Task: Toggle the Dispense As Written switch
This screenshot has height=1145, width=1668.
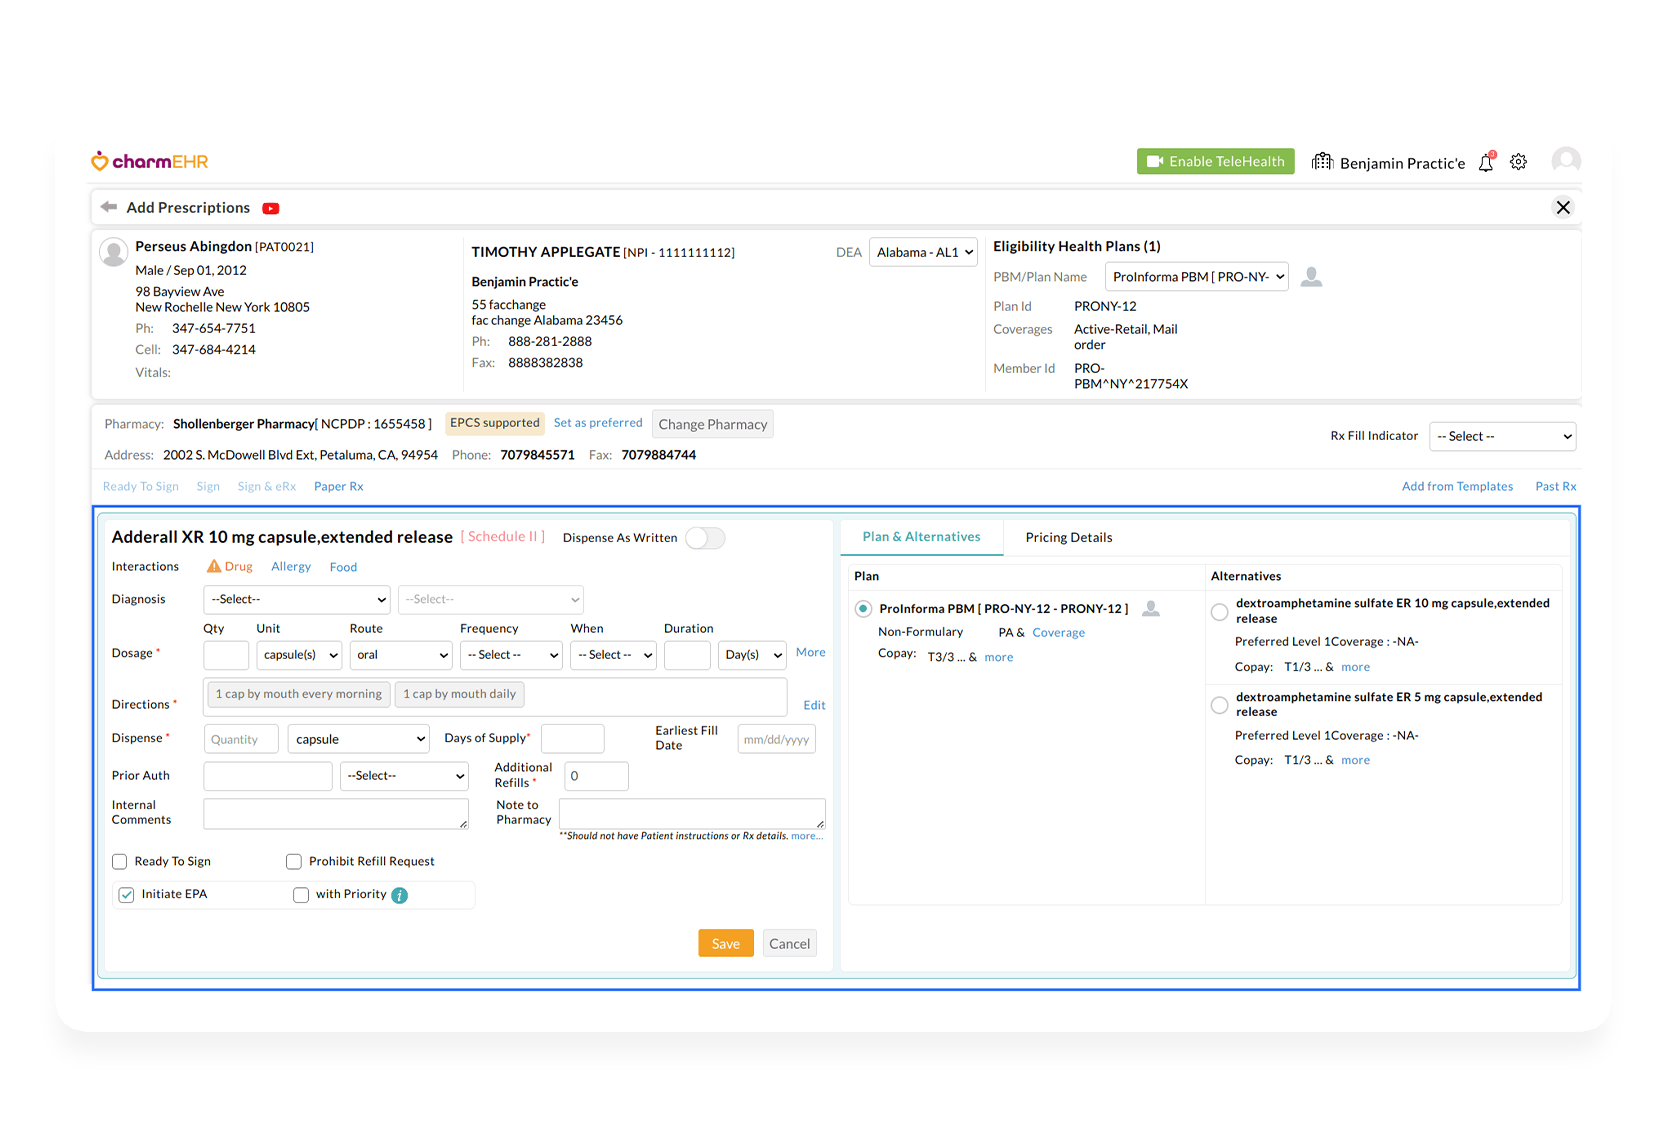Action: [x=705, y=538]
